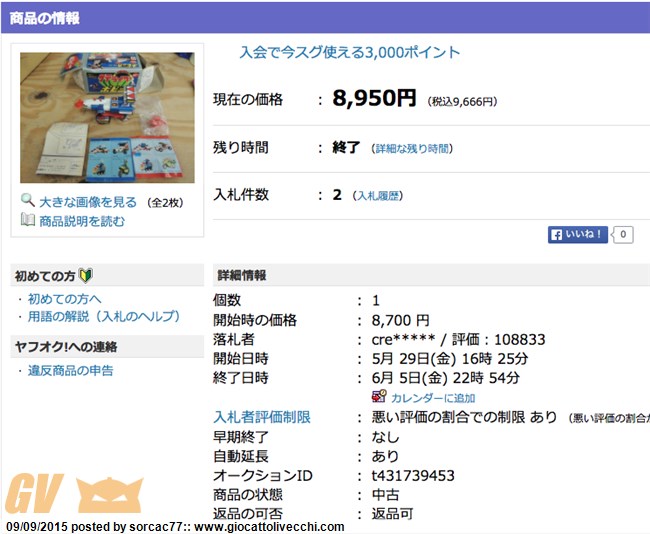650x534 pixels.
Task: Click the orange GV cat logo
Action: point(74,494)
